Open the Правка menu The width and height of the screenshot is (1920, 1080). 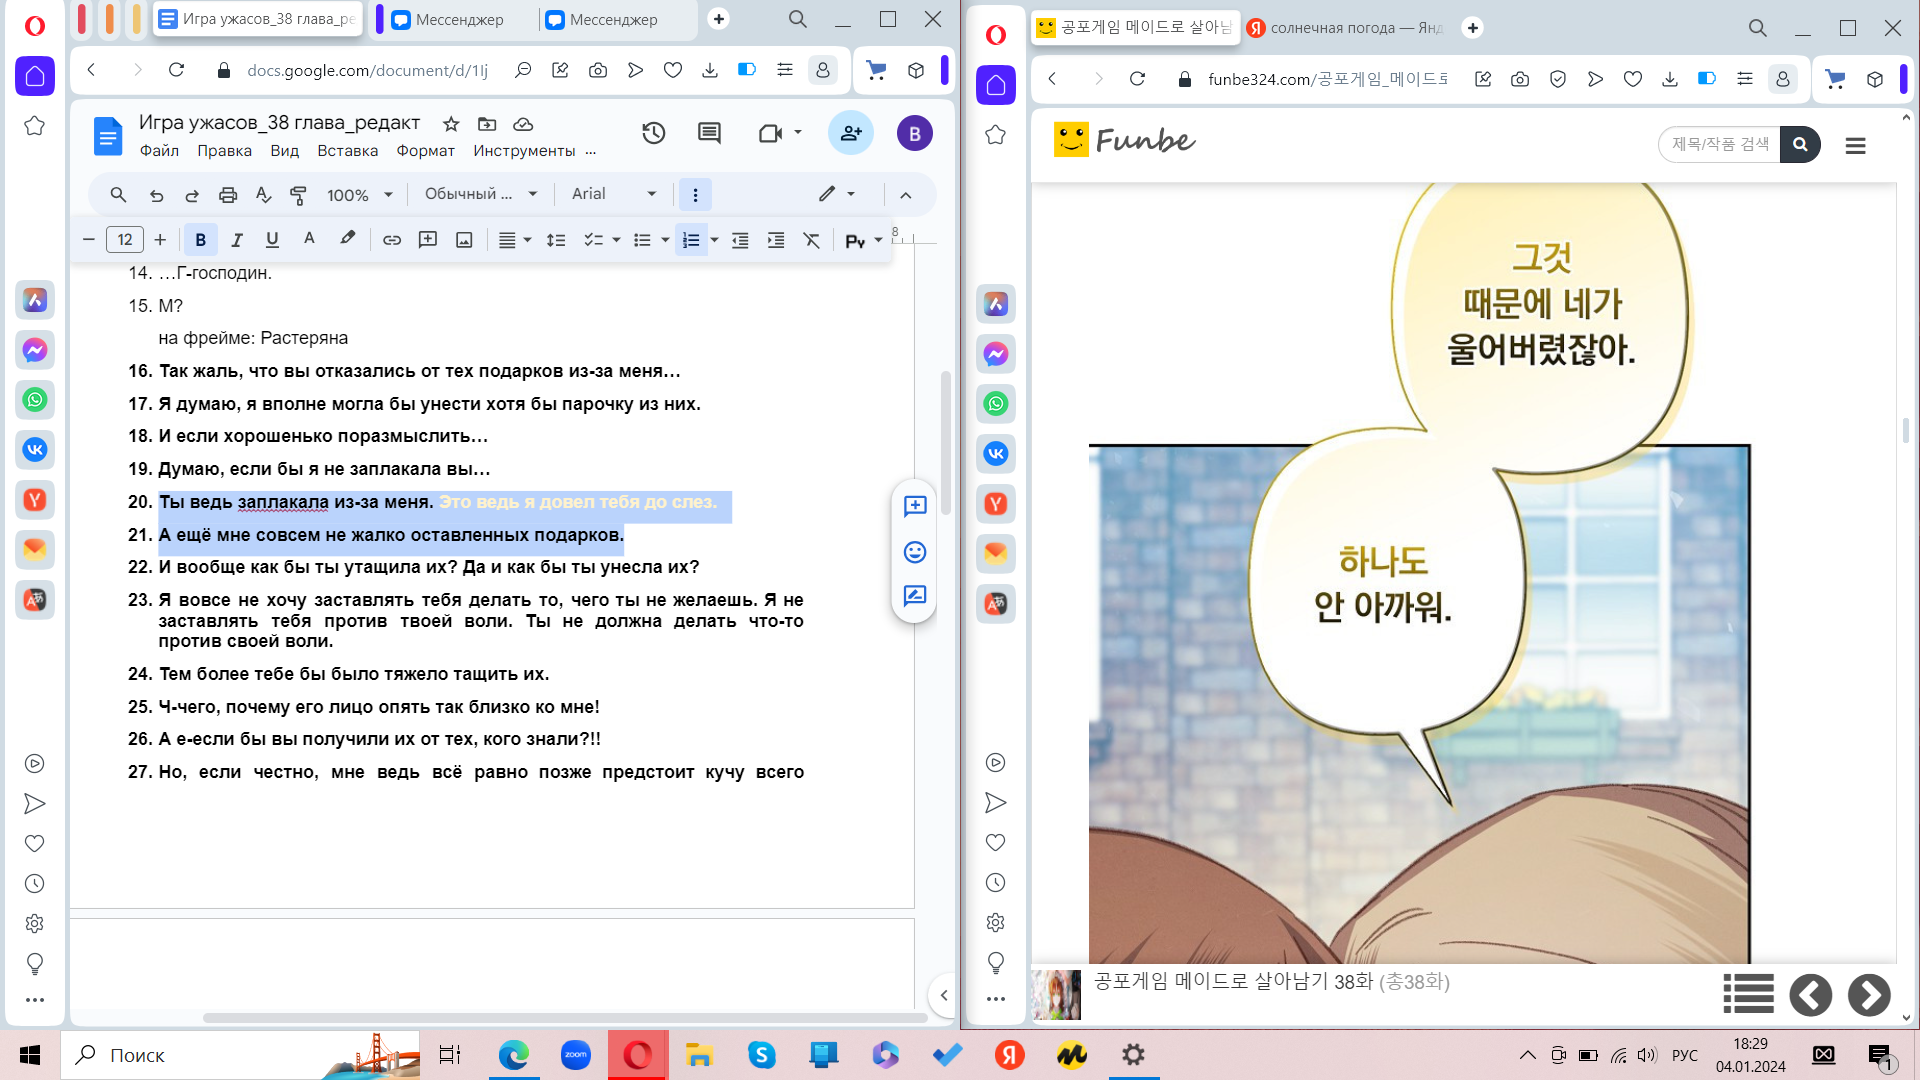click(x=224, y=151)
